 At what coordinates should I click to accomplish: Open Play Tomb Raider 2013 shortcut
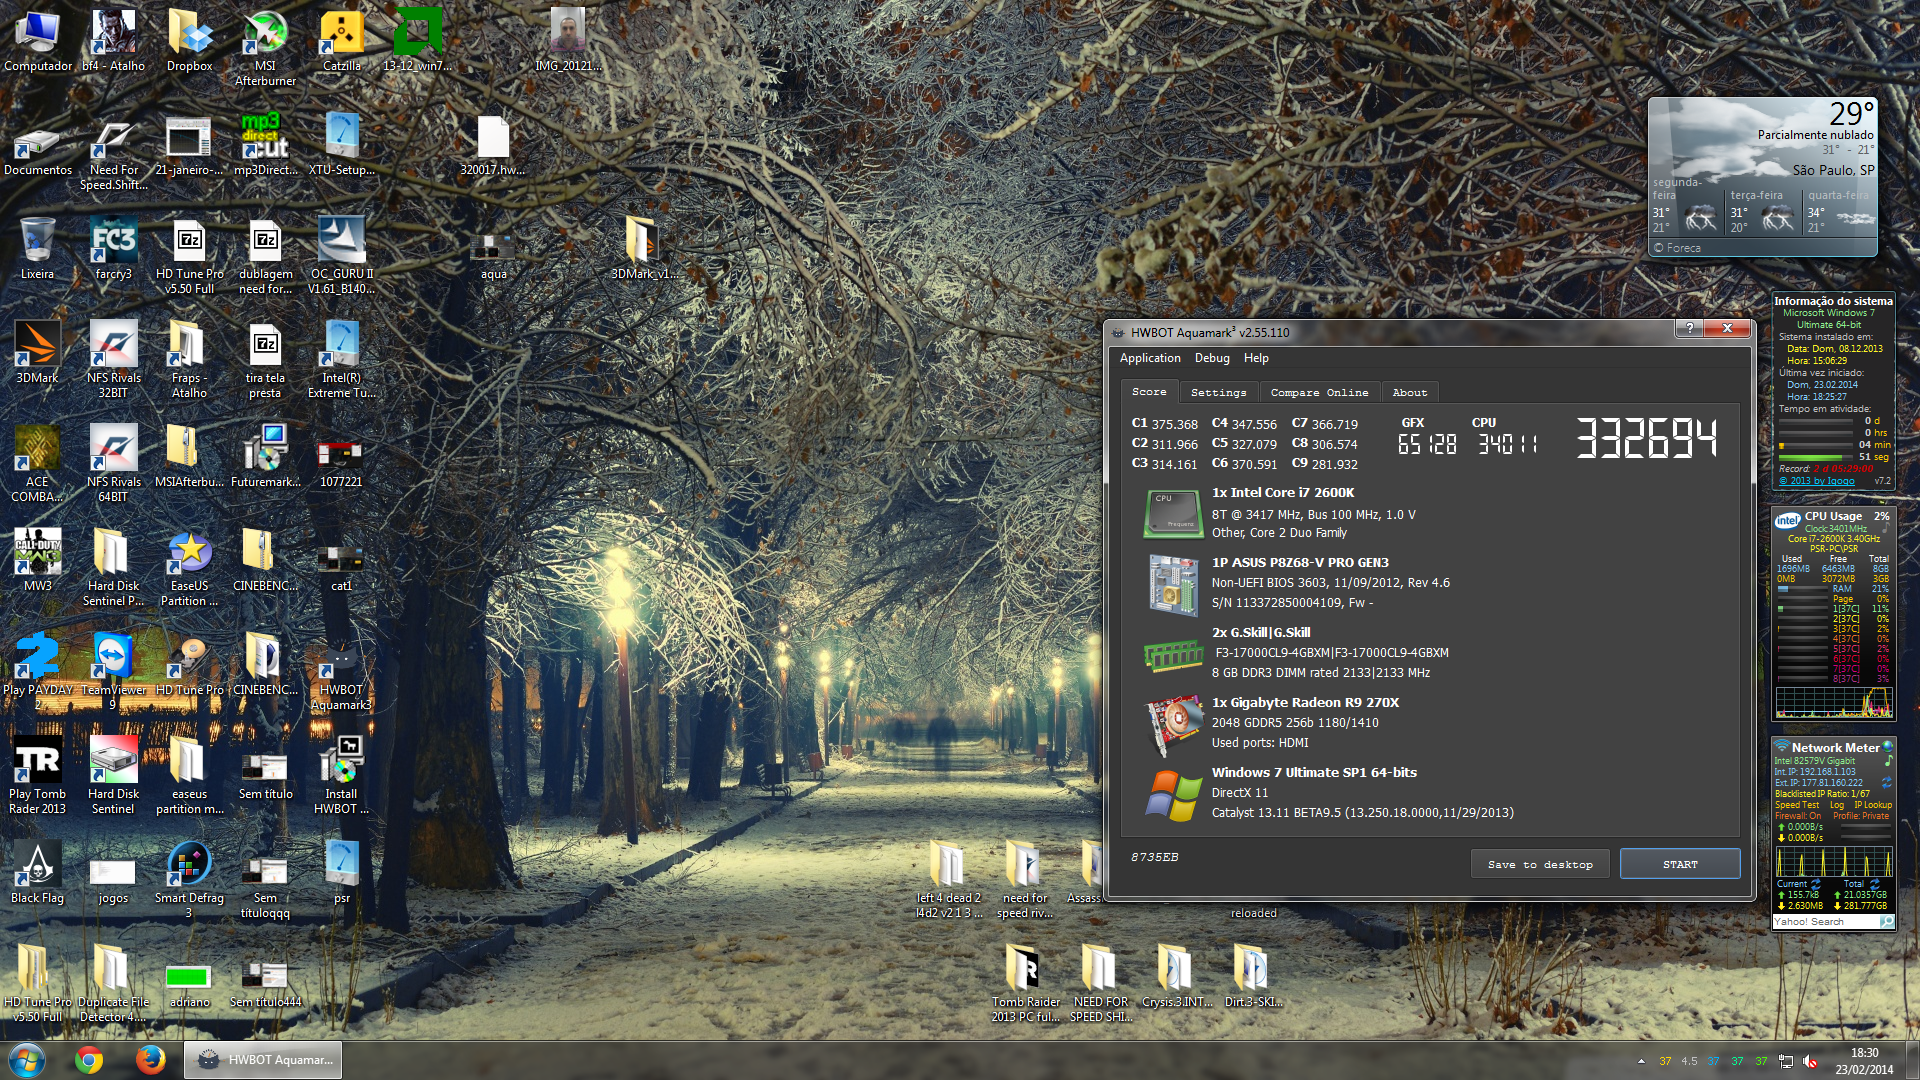38,775
